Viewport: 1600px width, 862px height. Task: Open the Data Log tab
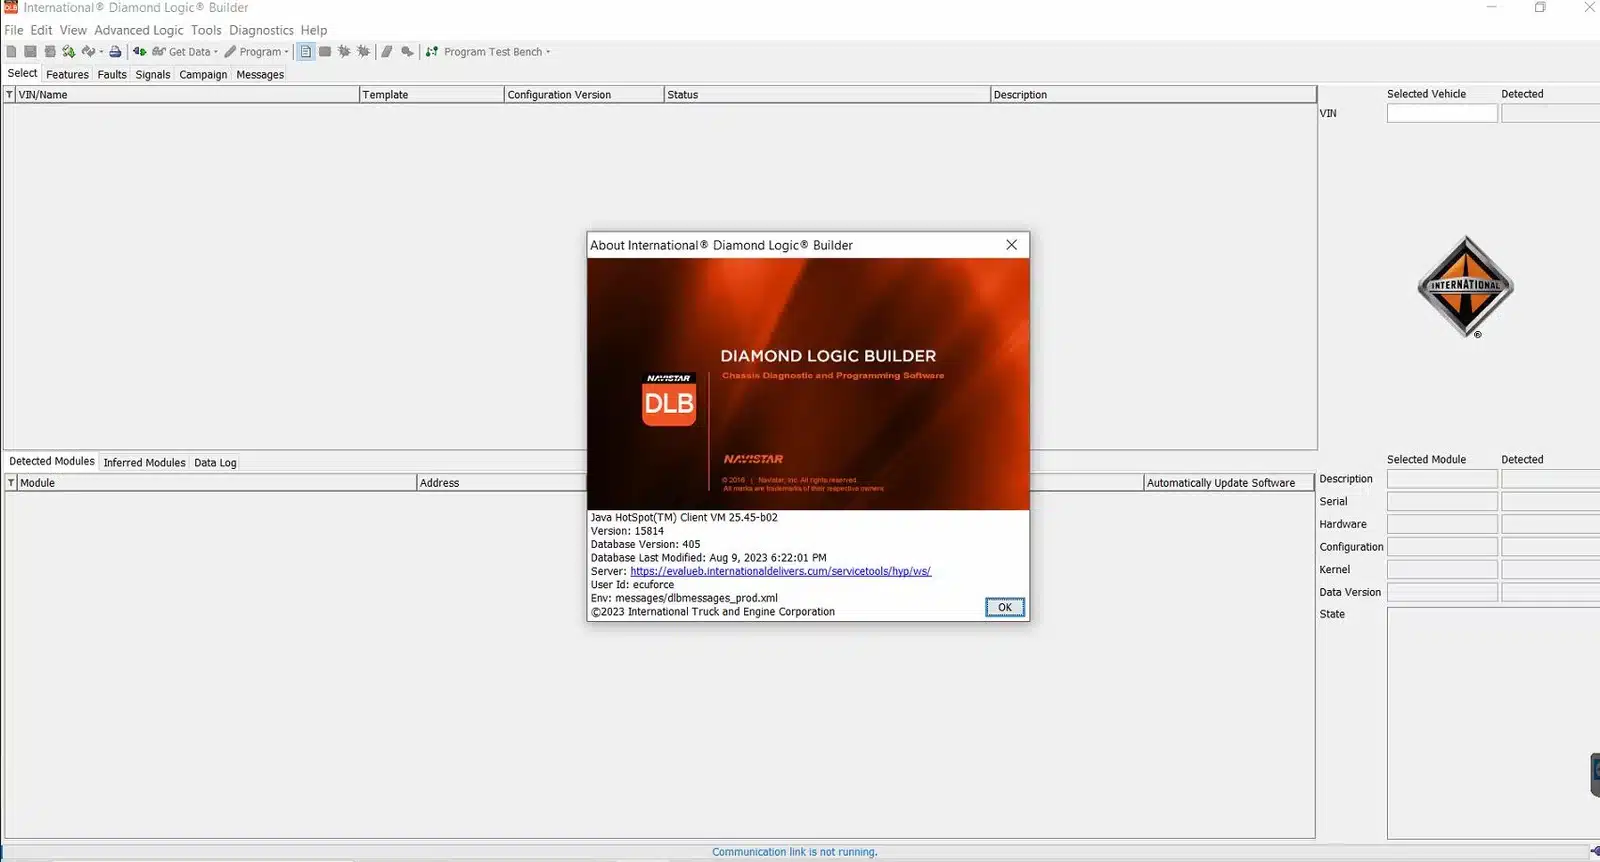[x=215, y=463]
